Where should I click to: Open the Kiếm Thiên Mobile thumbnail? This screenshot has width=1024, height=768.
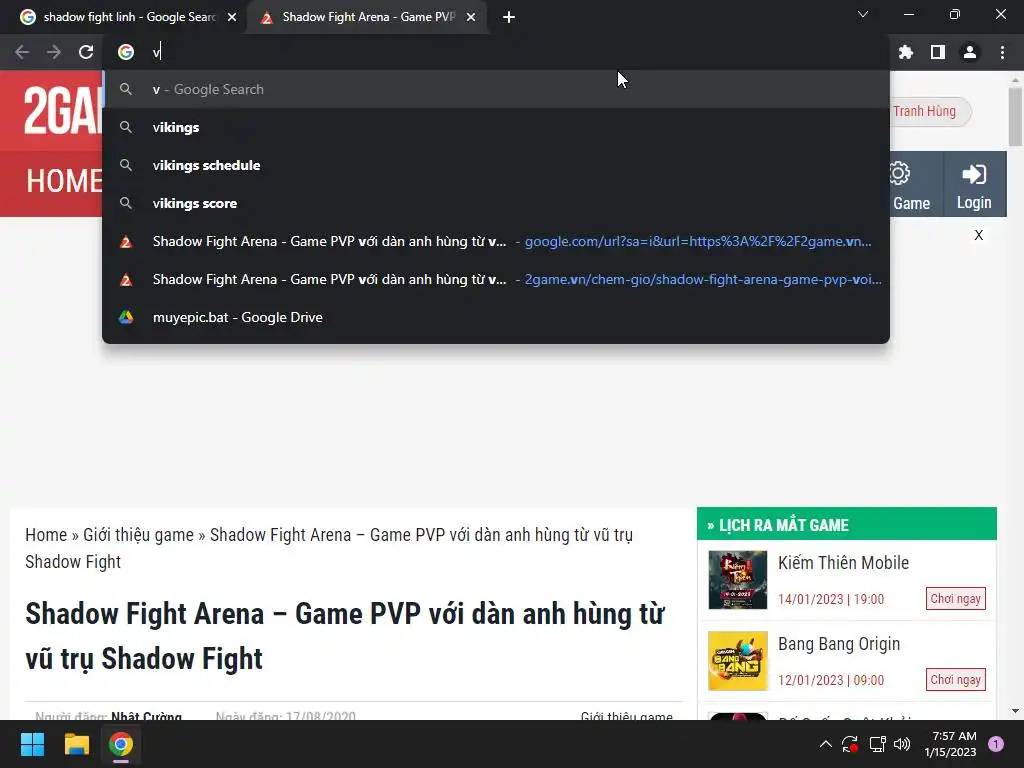click(x=737, y=579)
